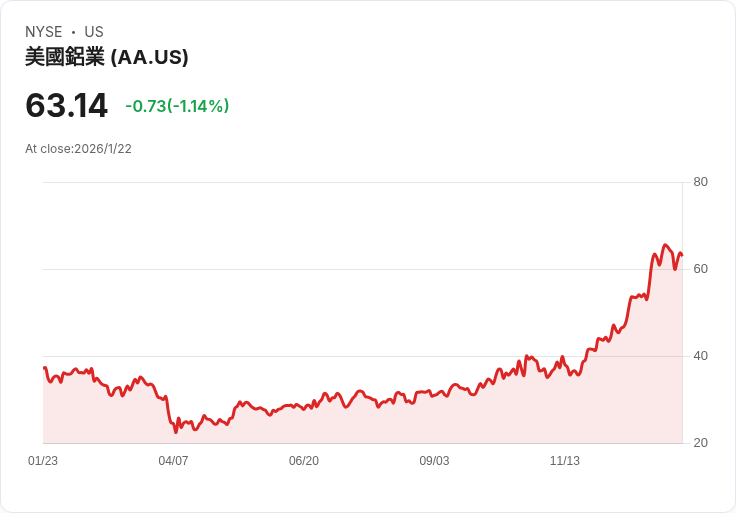Click the right end of the red price line
736x513 pixels.
tap(681, 254)
